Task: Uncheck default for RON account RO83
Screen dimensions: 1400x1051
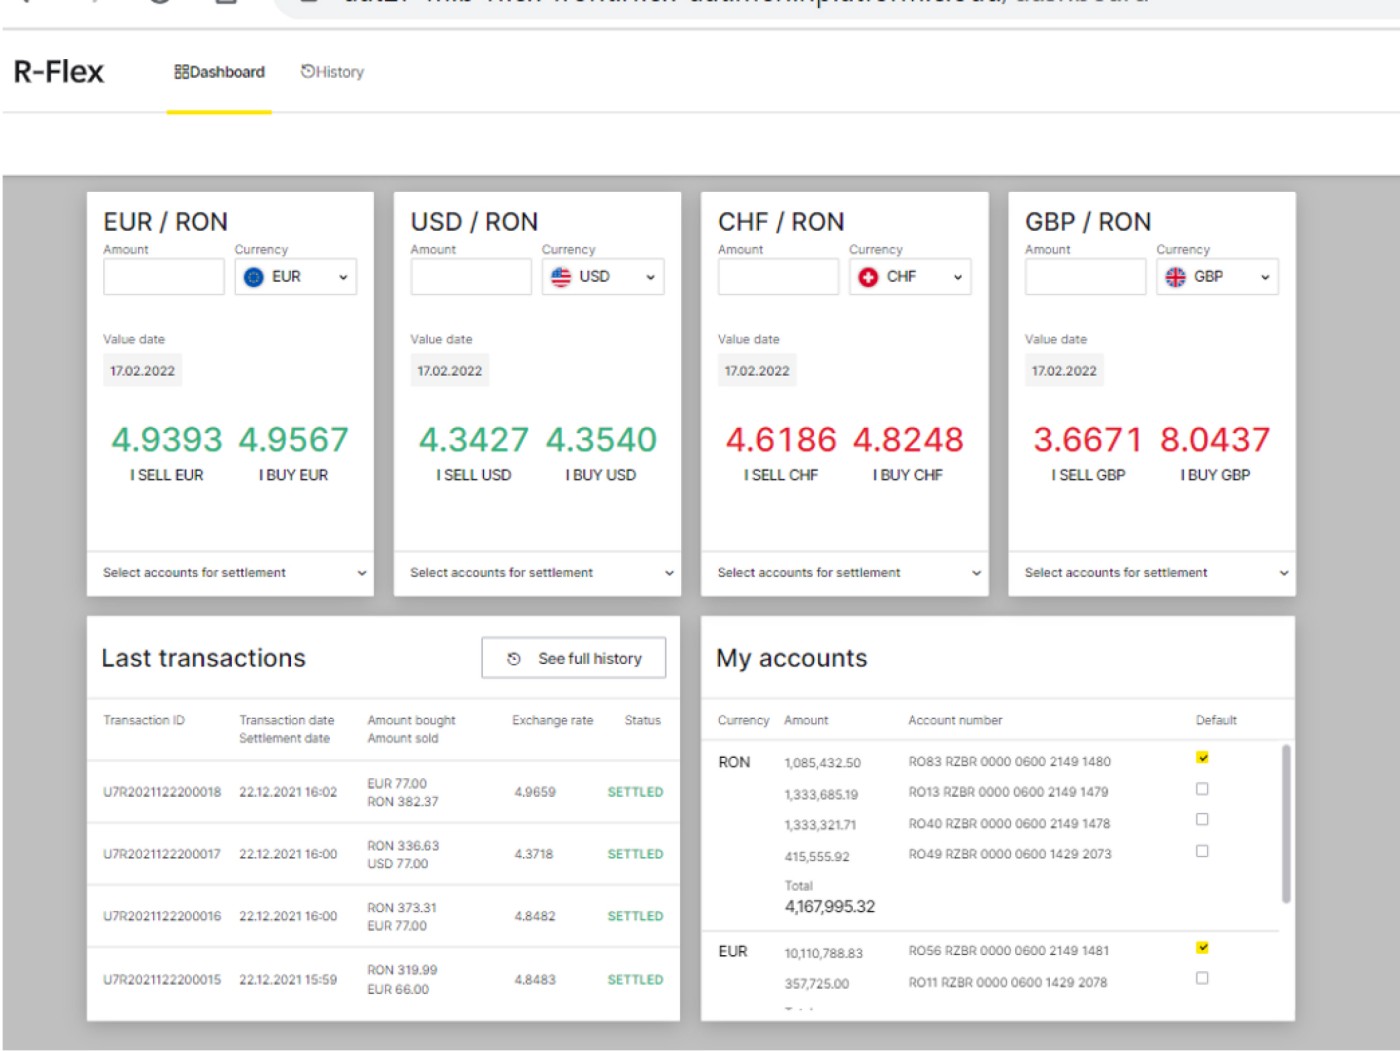Action: (1201, 757)
